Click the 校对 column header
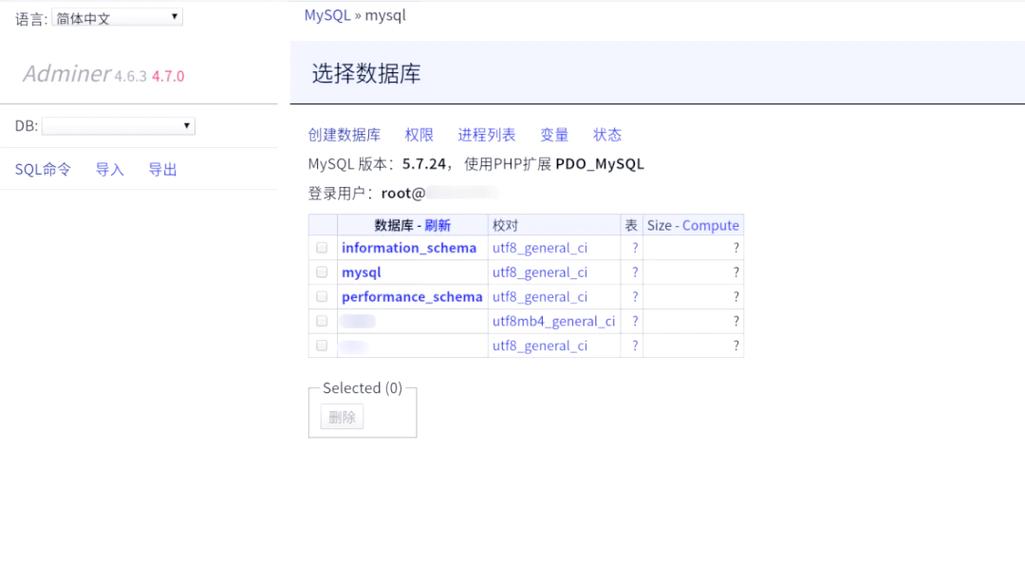This screenshot has width=1025, height=580. pos(505,226)
